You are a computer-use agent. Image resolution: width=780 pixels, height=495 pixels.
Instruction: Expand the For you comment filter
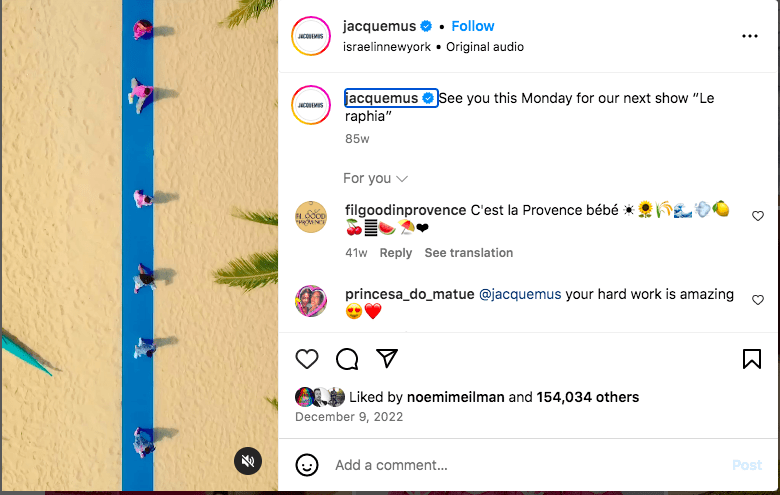[376, 178]
